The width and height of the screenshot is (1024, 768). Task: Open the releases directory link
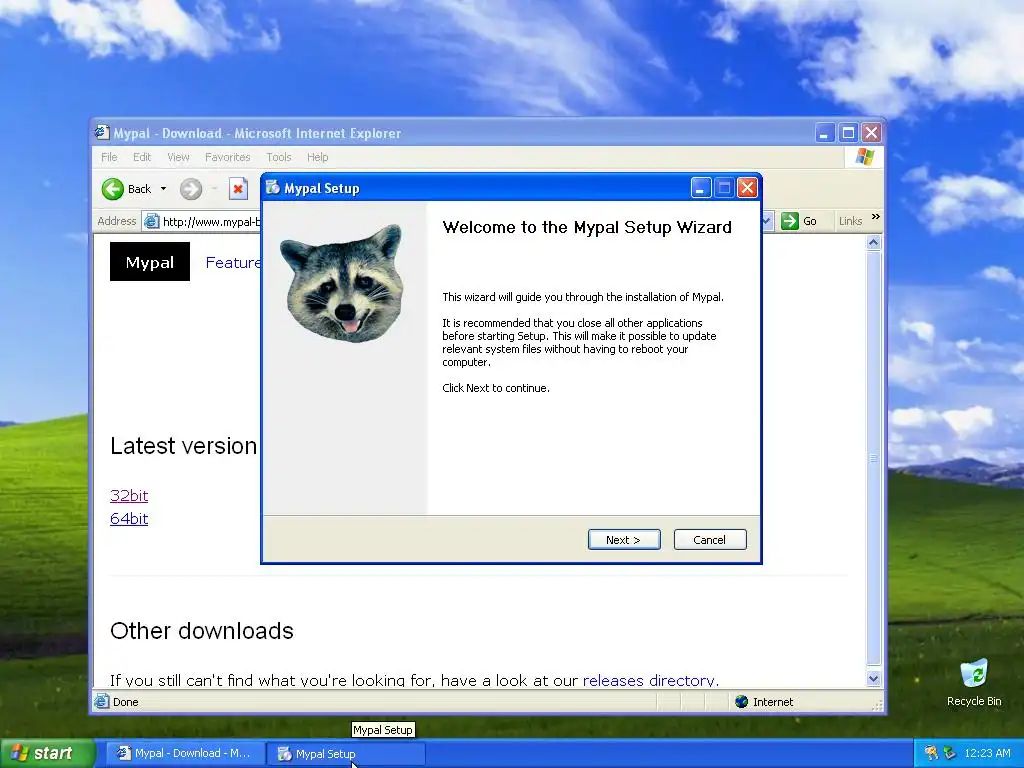(650, 680)
